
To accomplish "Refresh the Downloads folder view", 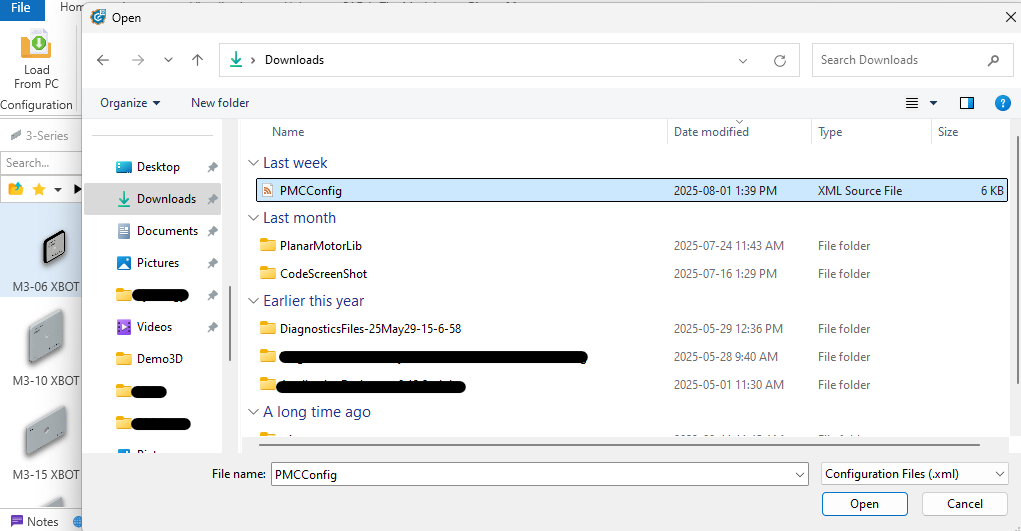I will pyautogui.click(x=780, y=60).
